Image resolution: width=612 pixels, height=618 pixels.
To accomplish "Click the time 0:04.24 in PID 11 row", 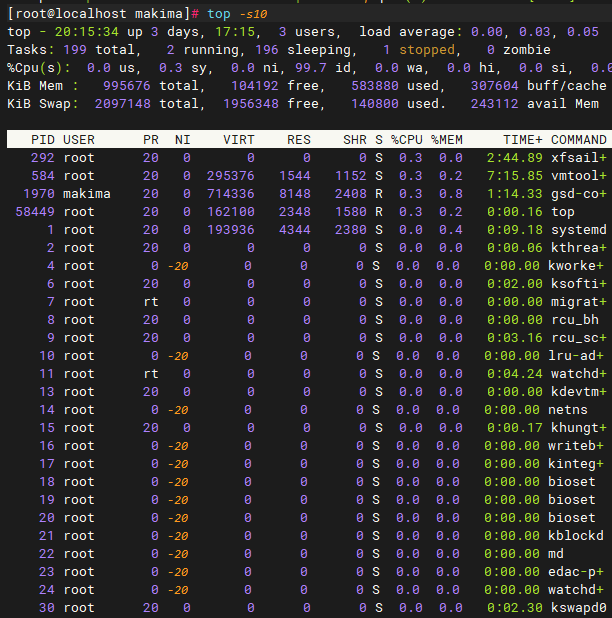I will [515, 374].
